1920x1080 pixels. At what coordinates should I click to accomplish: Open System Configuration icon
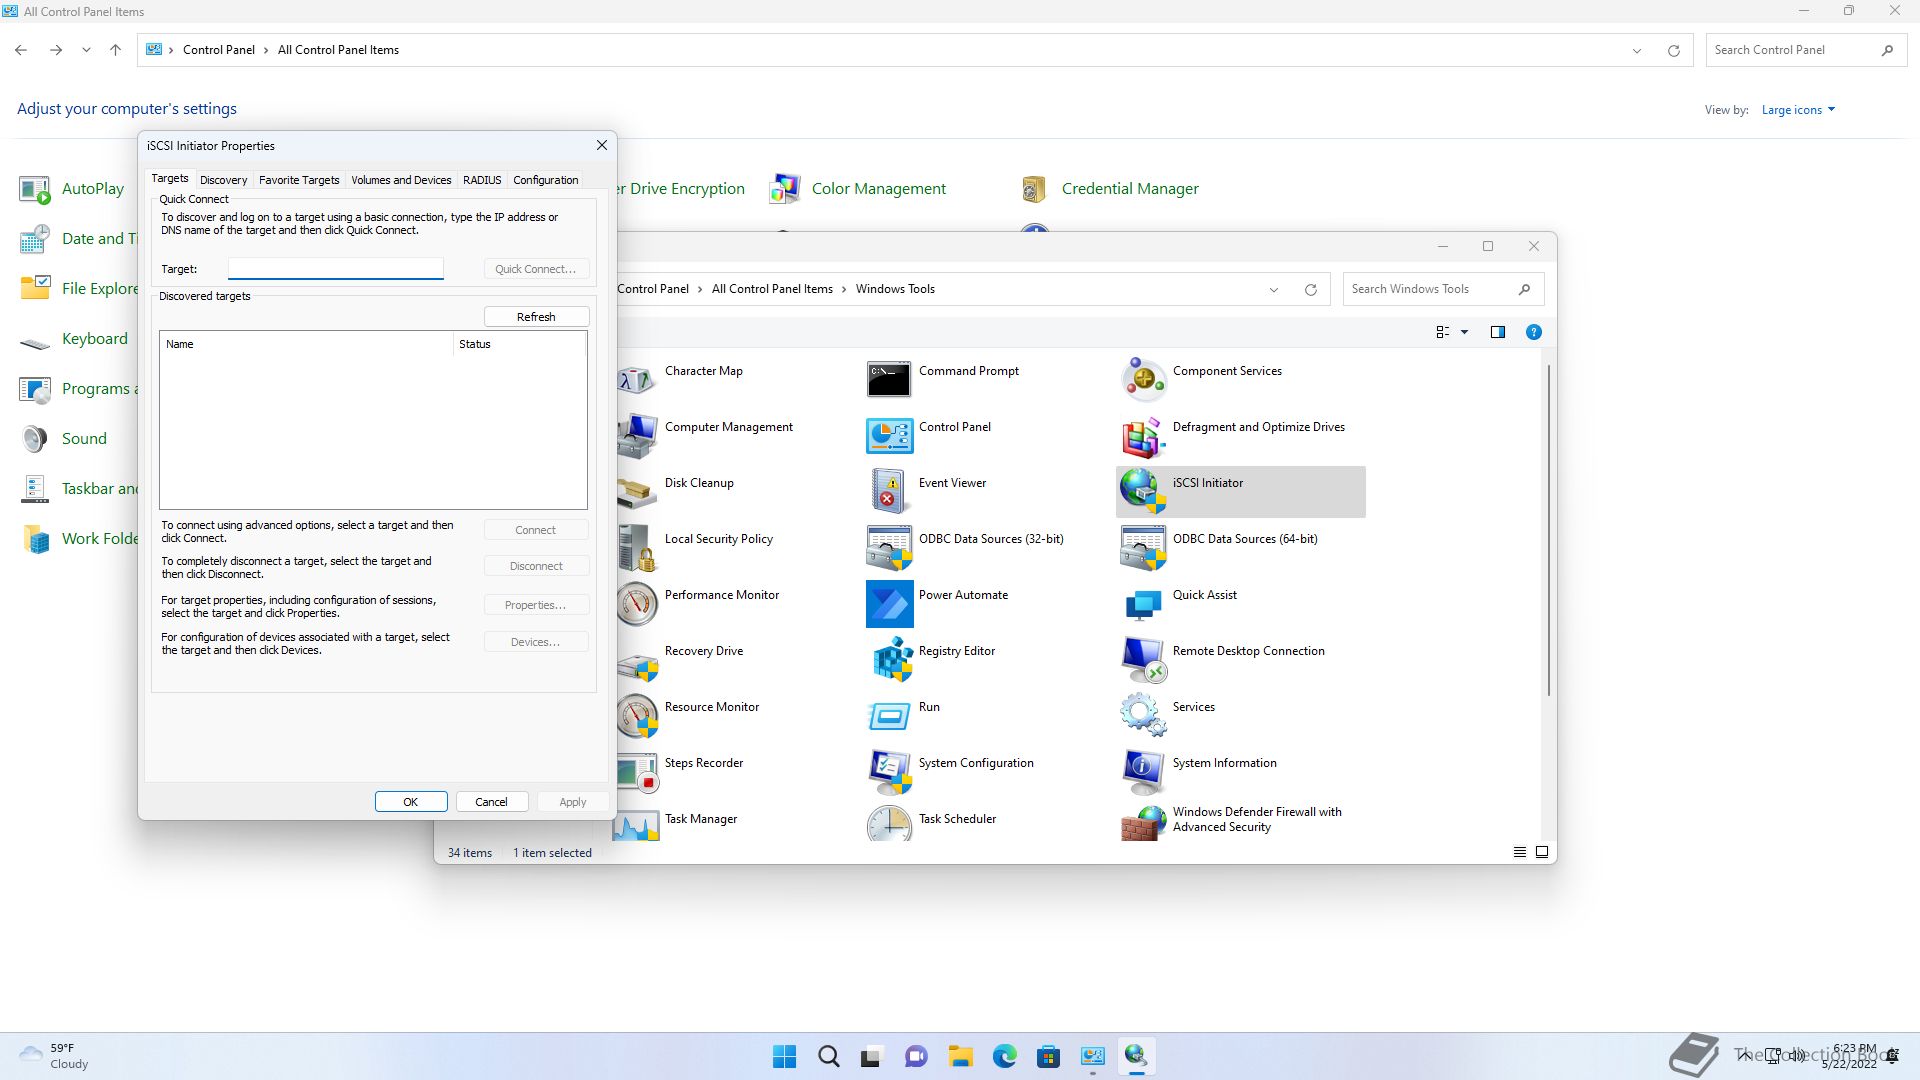coord(889,772)
